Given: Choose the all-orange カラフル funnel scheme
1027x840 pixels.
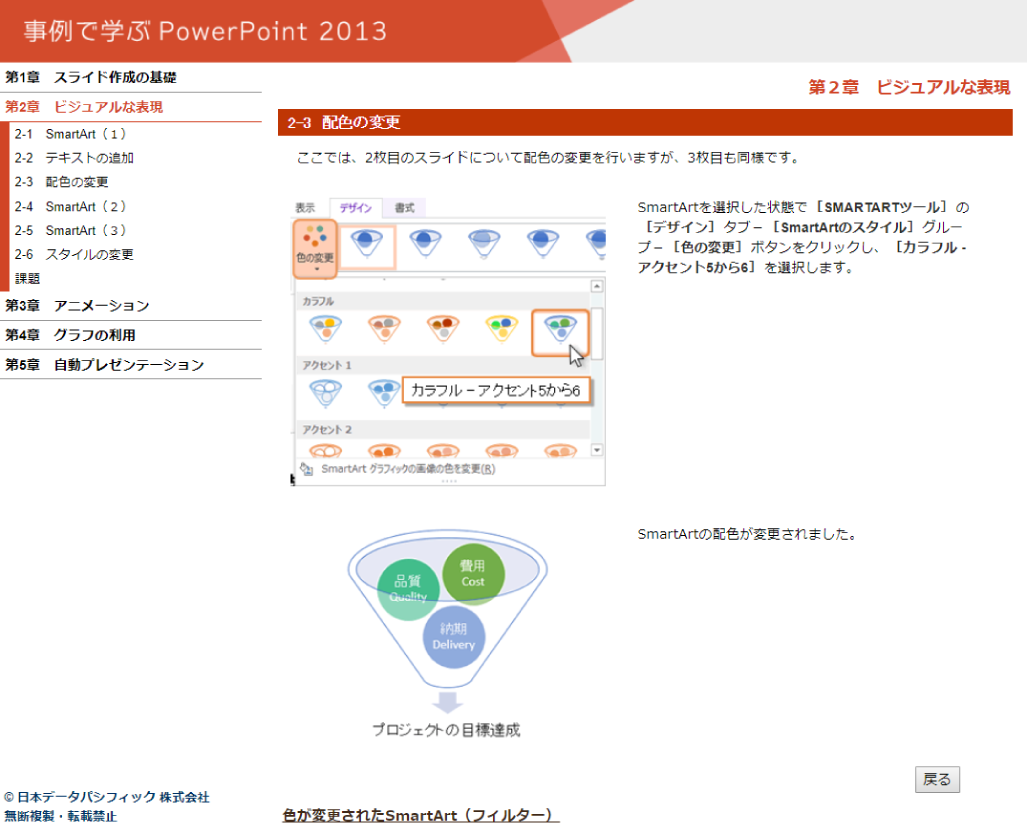Looking at the screenshot, I should click(x=384, y=329).
